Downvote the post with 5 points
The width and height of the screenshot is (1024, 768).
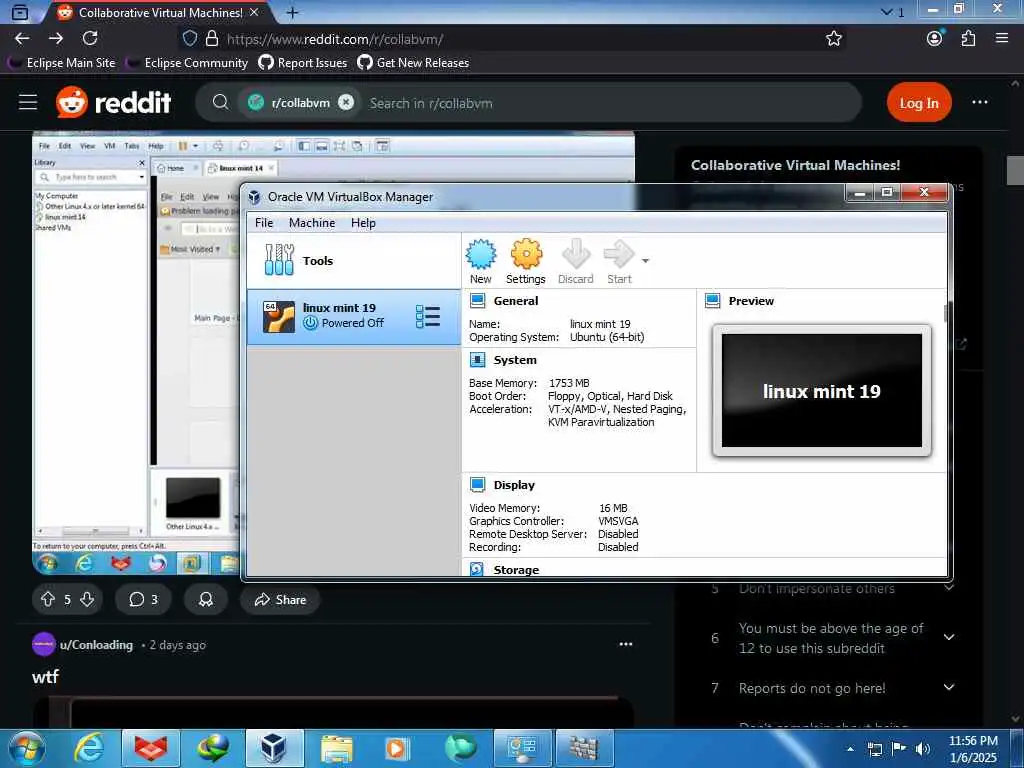(87, 600)
